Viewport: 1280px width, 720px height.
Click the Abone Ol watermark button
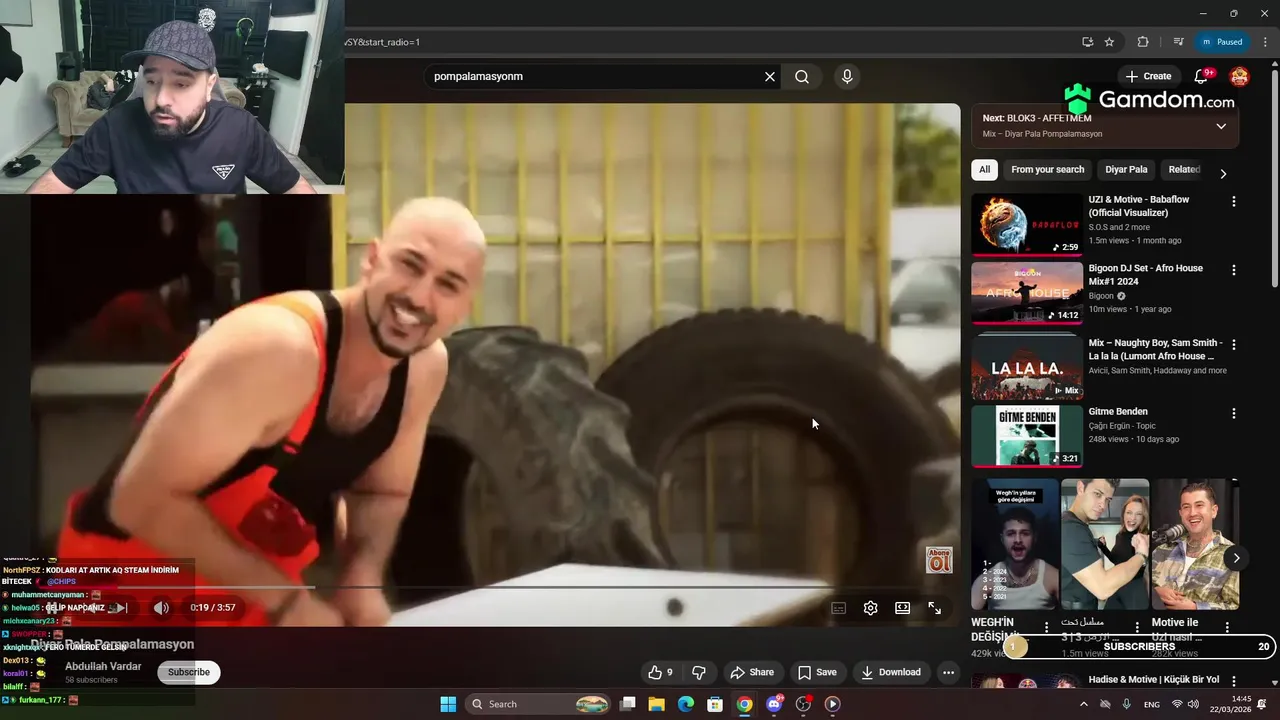(x=939, y=560)
